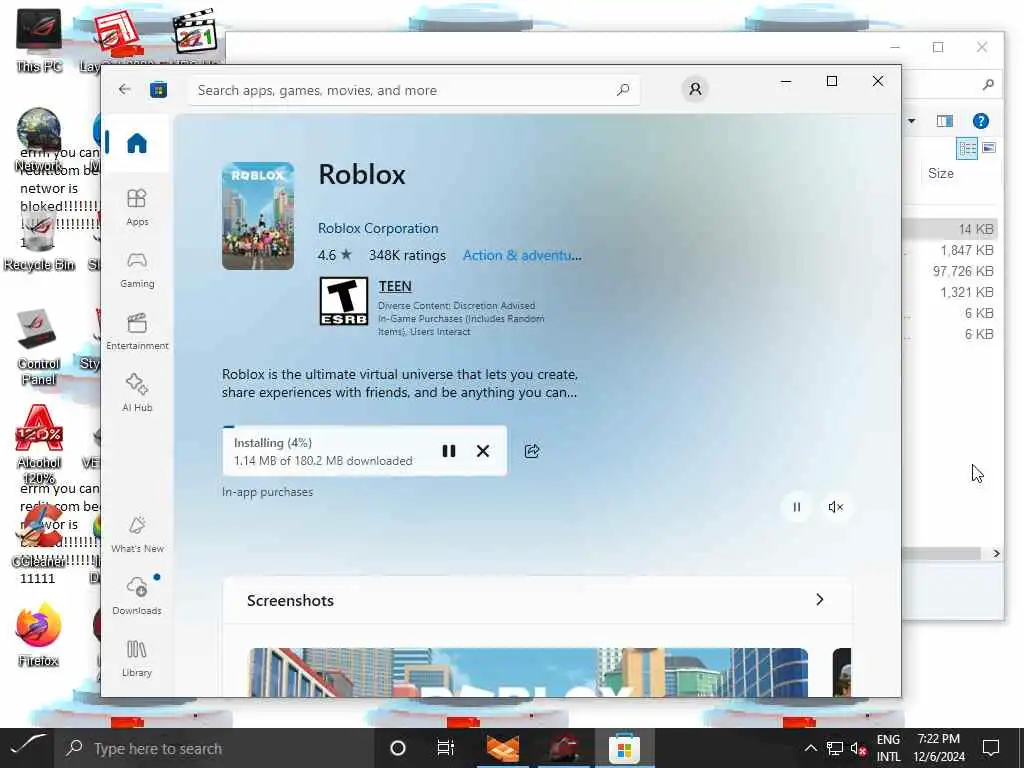Select the Firefox desktop icon

click(39, 633)
